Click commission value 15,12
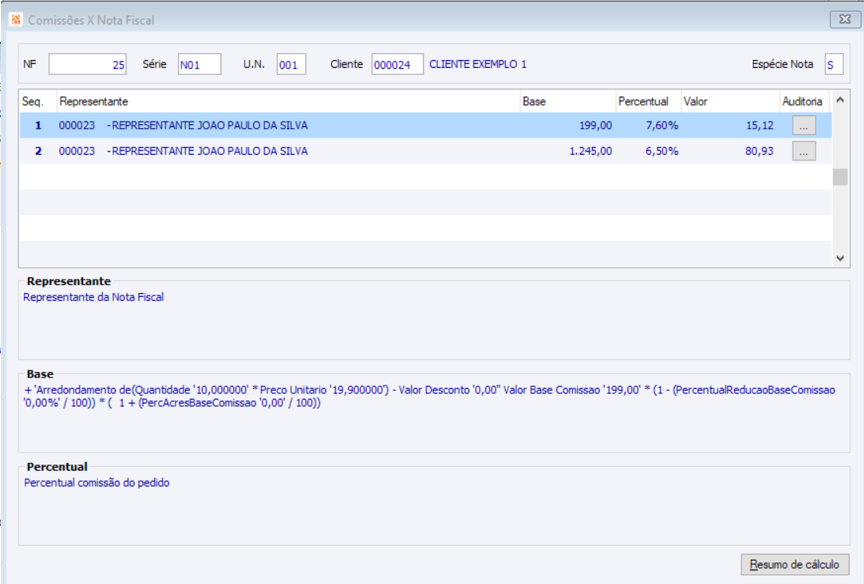Screen dimensions: 864x584 pos(760,126)
